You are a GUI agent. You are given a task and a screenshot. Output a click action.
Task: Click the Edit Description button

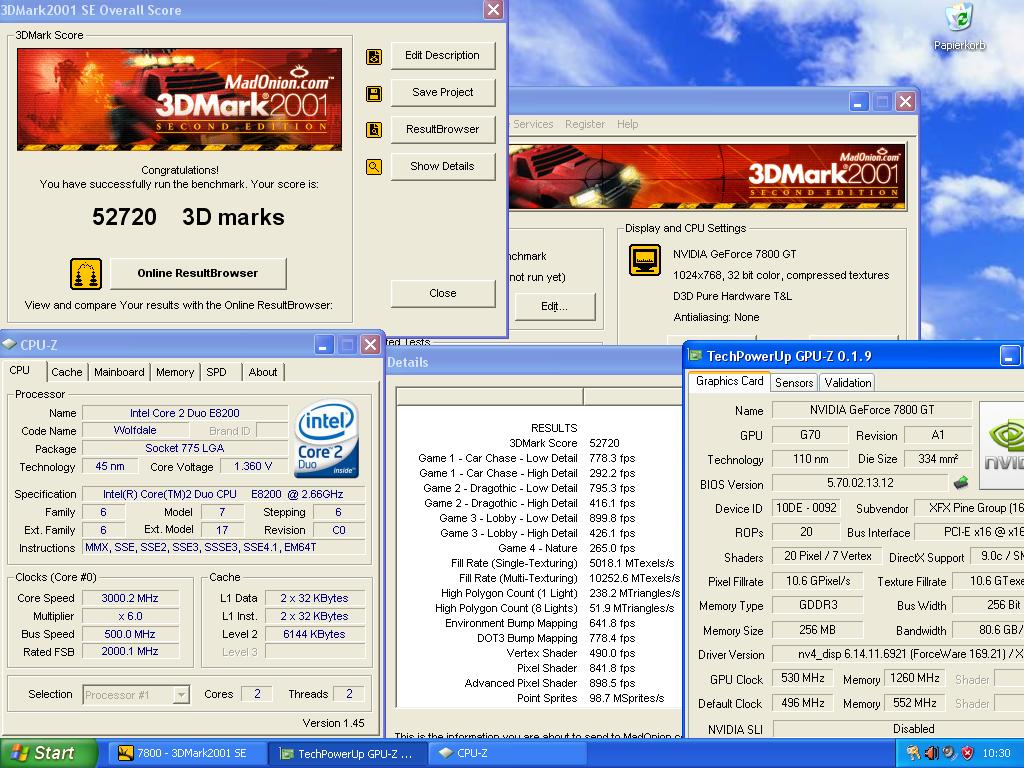[x=443, y=56]
